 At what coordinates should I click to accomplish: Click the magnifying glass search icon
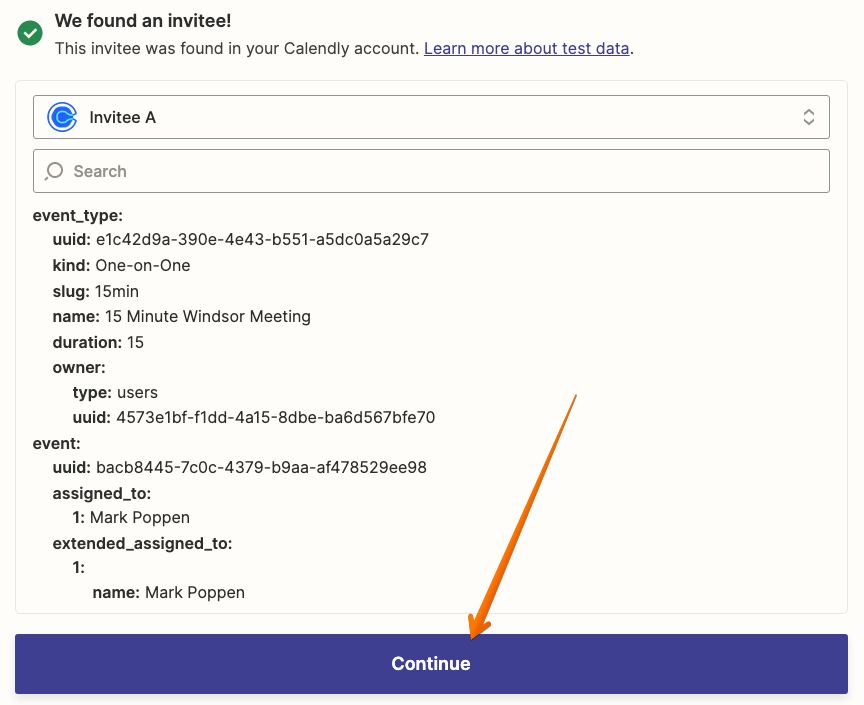coord(54,171)
